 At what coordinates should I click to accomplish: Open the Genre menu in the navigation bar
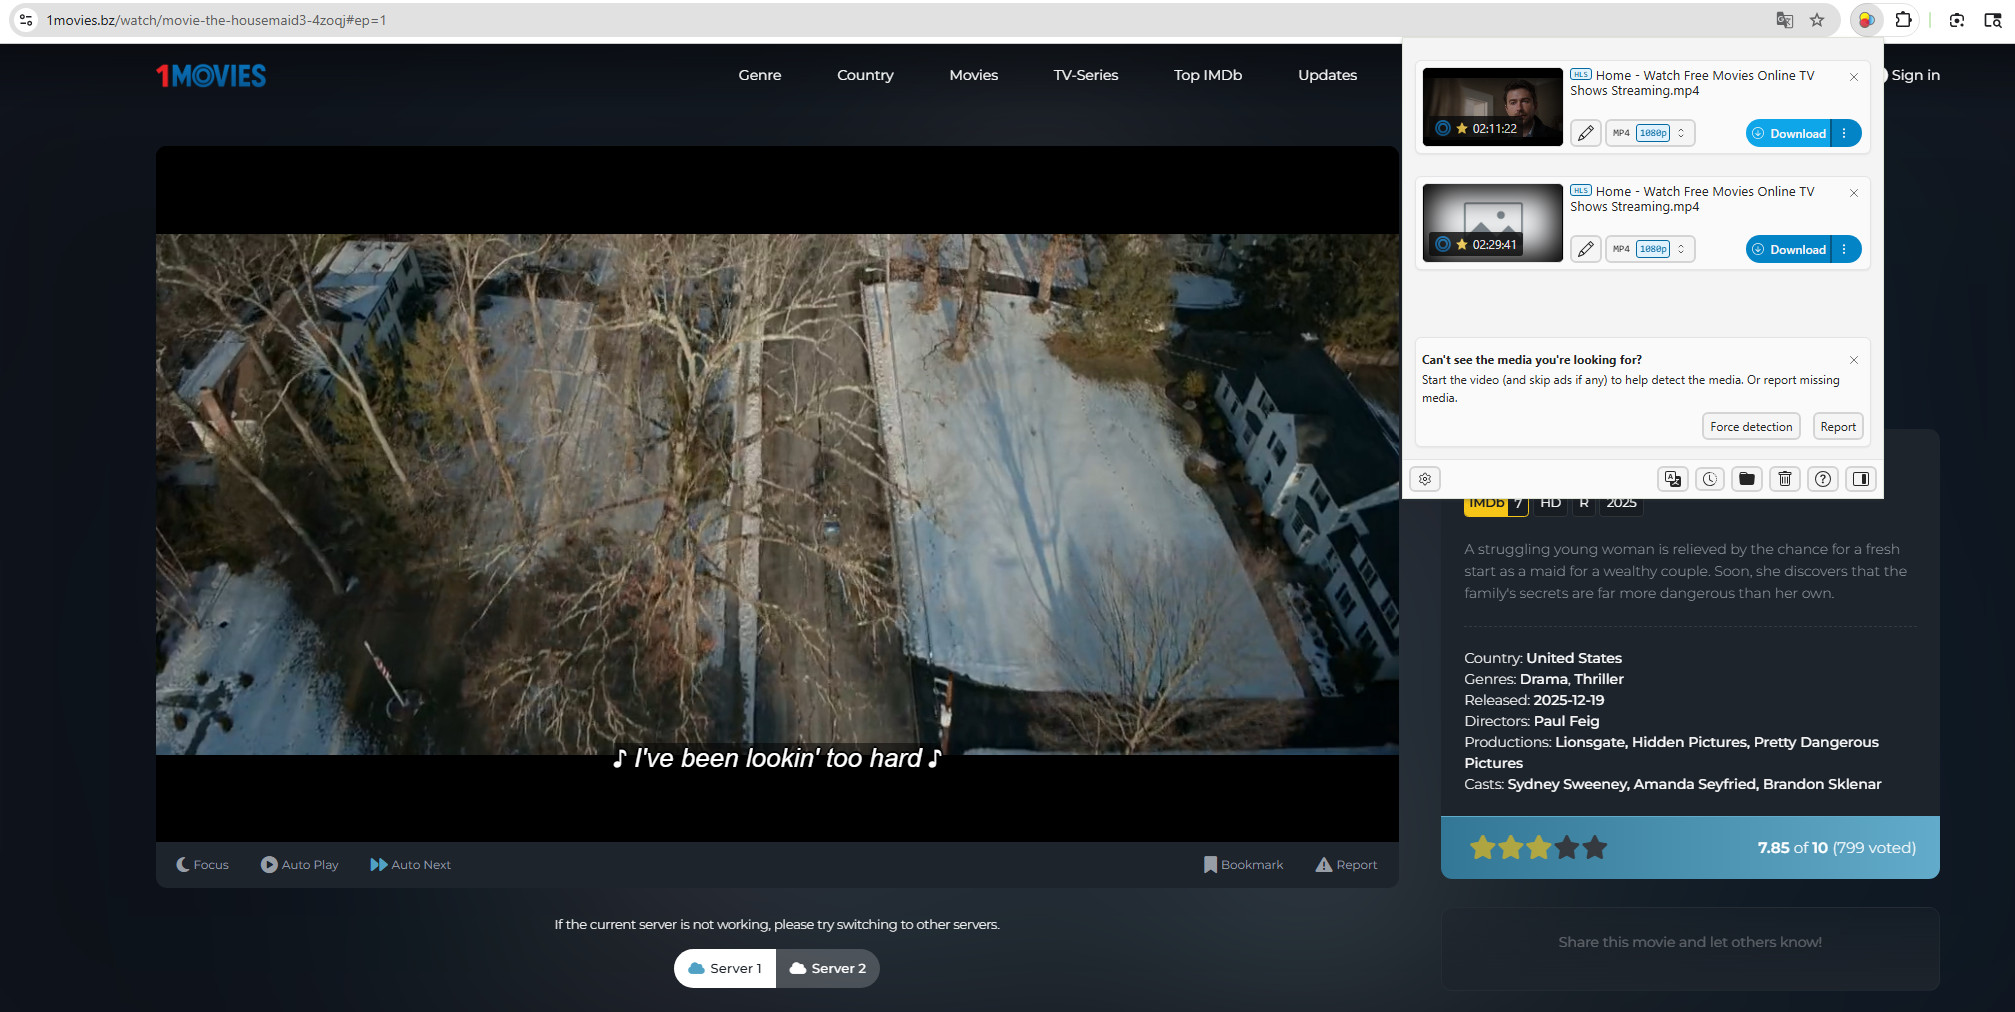tap(759, 75)
